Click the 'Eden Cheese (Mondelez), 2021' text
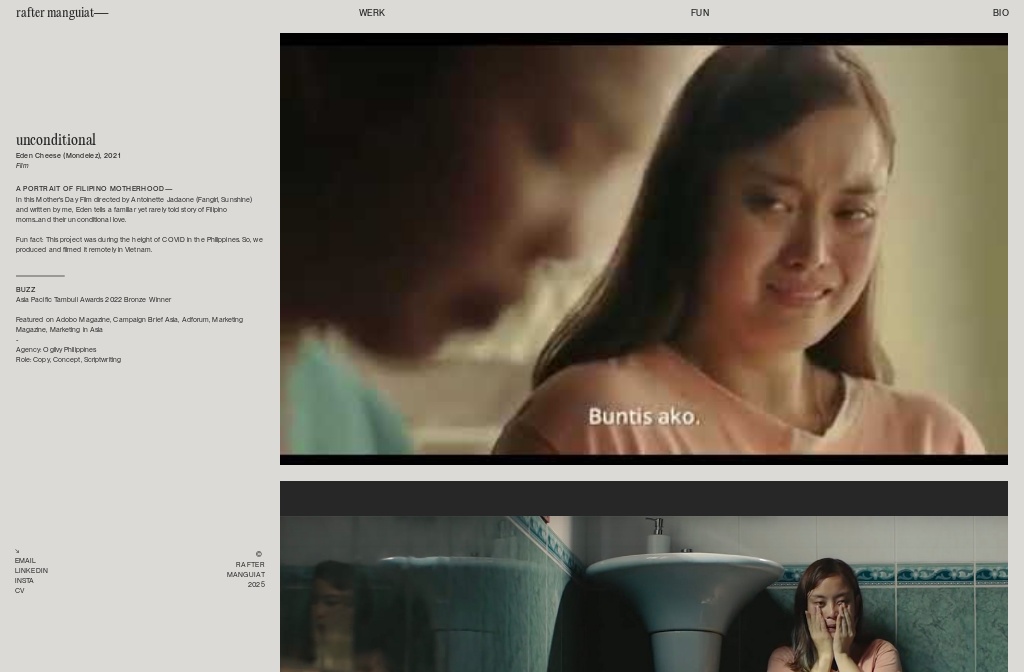 click(x=68, y=156)
